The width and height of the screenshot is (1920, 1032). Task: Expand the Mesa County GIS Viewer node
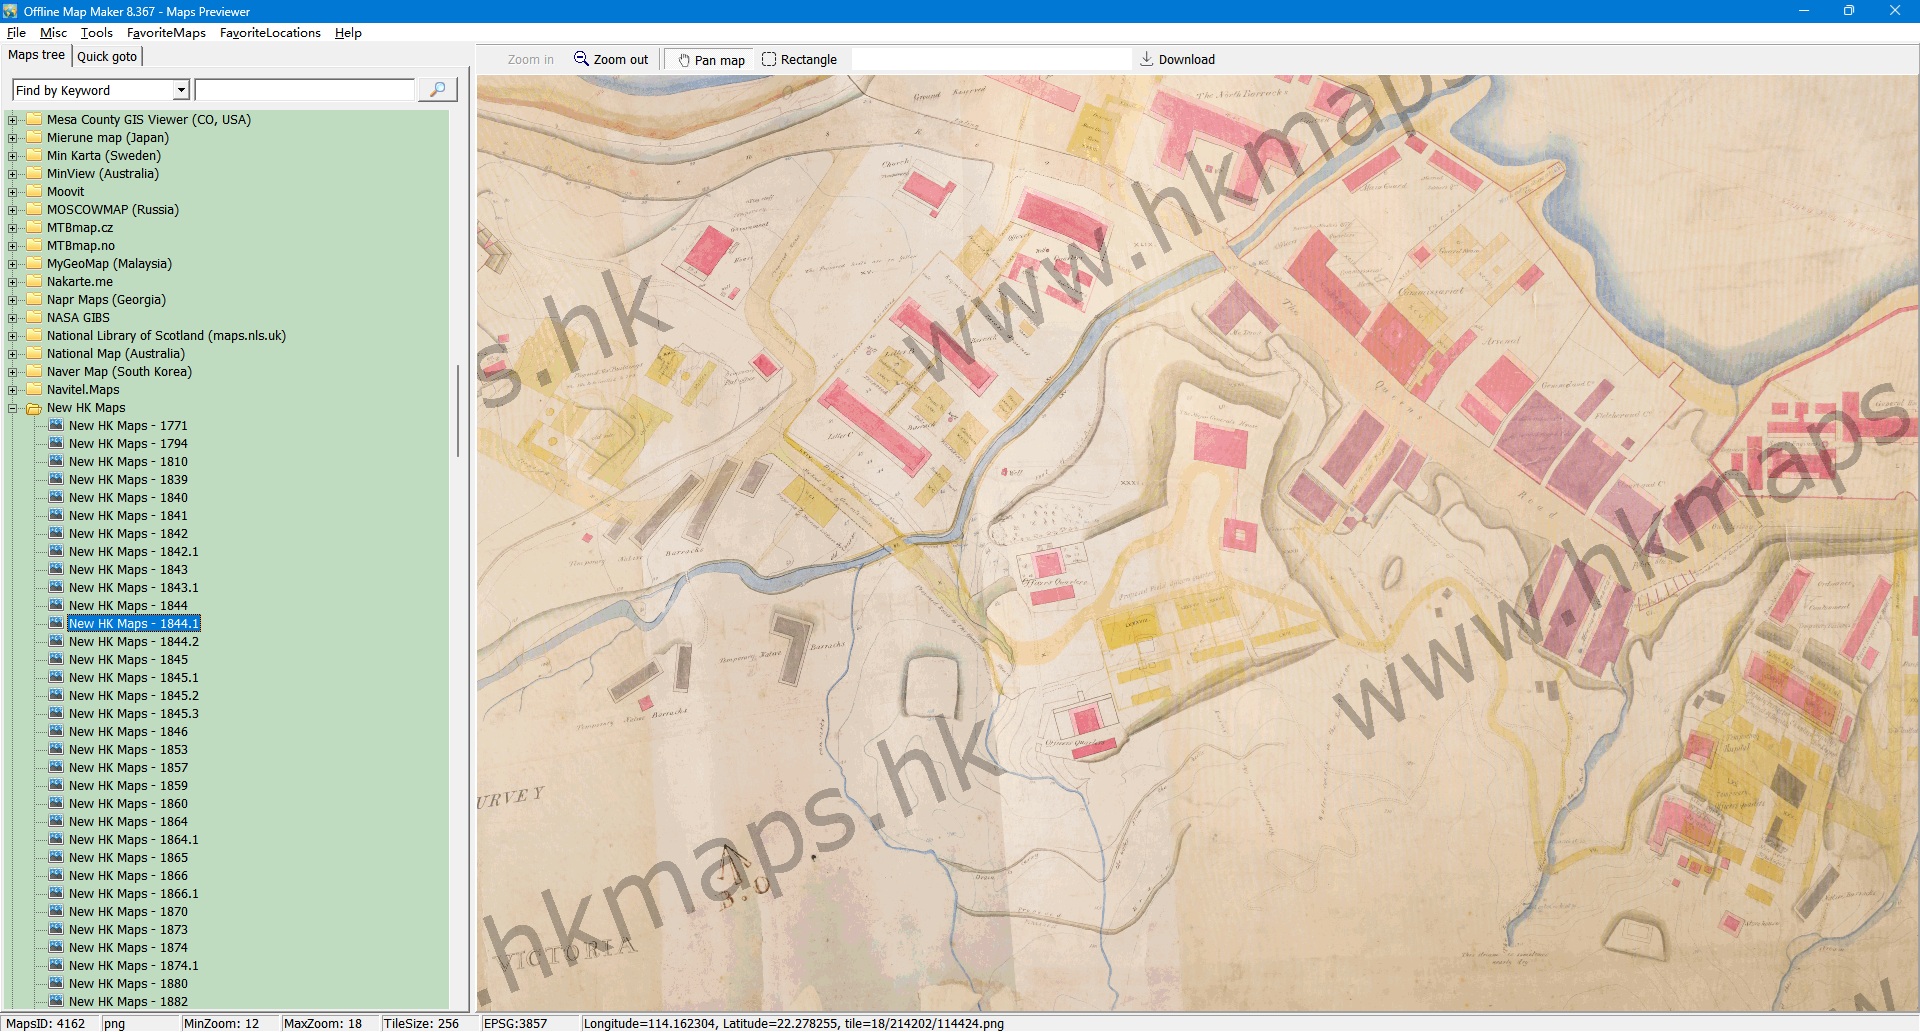pyautogui.click(x=13, y=120)
